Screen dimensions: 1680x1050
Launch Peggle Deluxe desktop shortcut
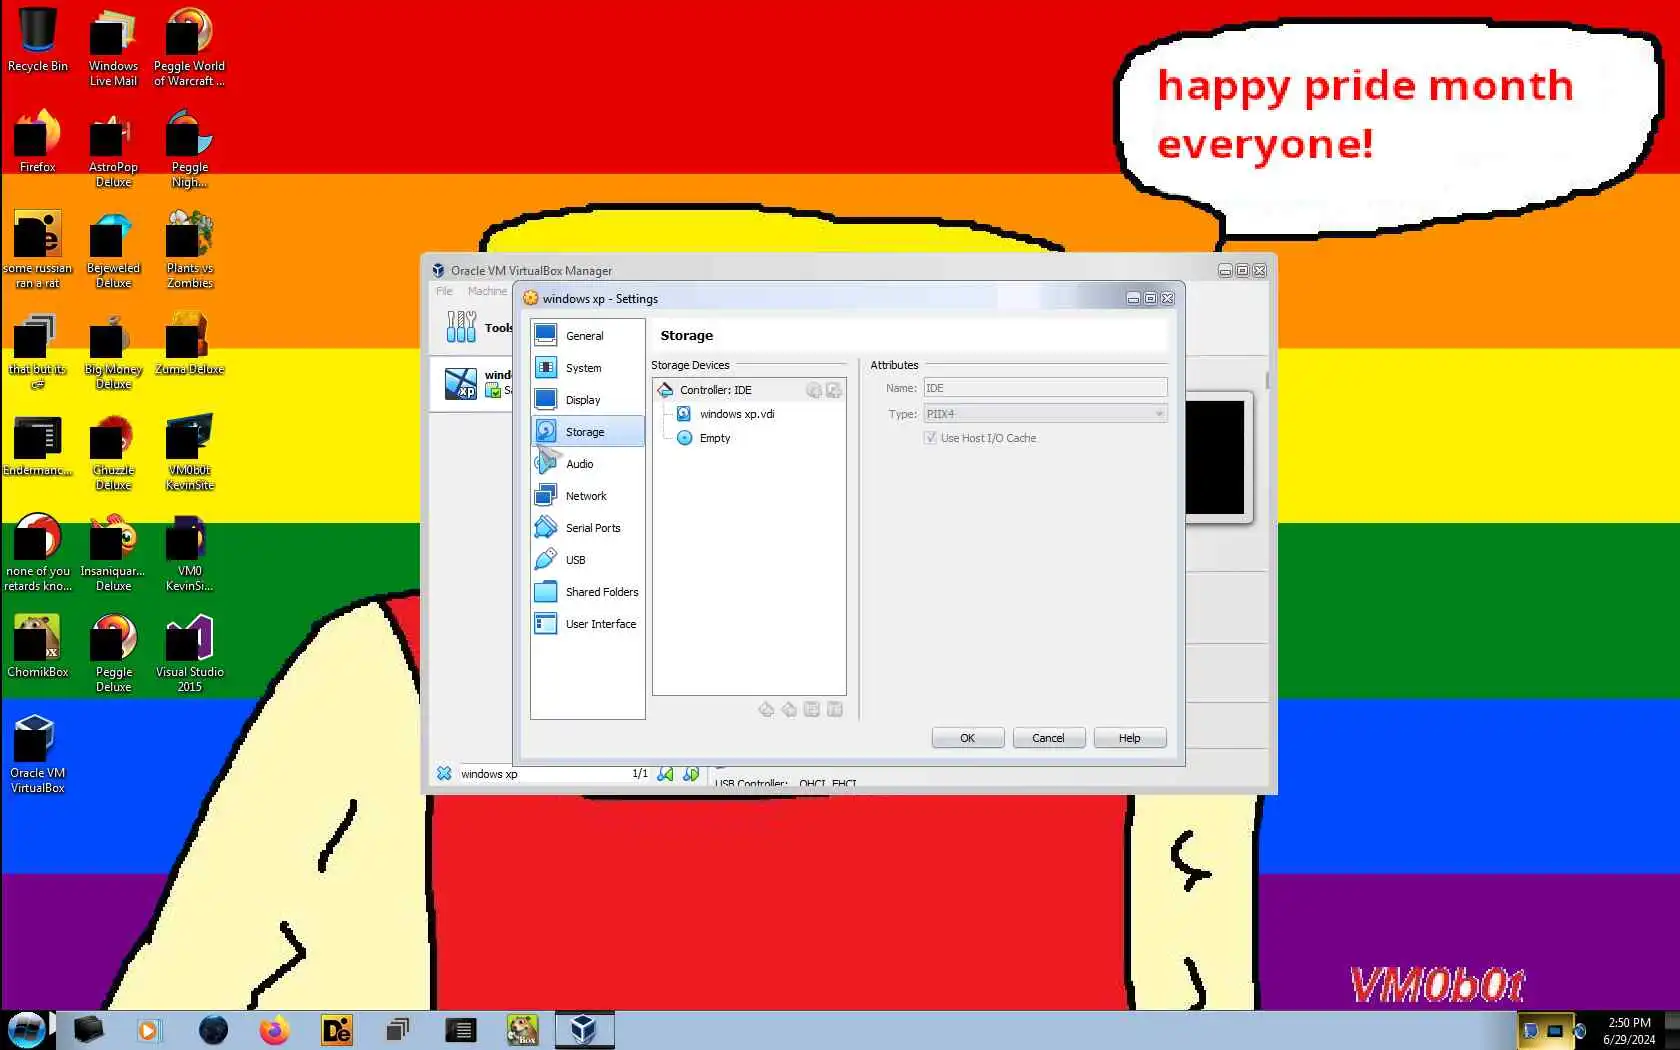coord(113,654)
